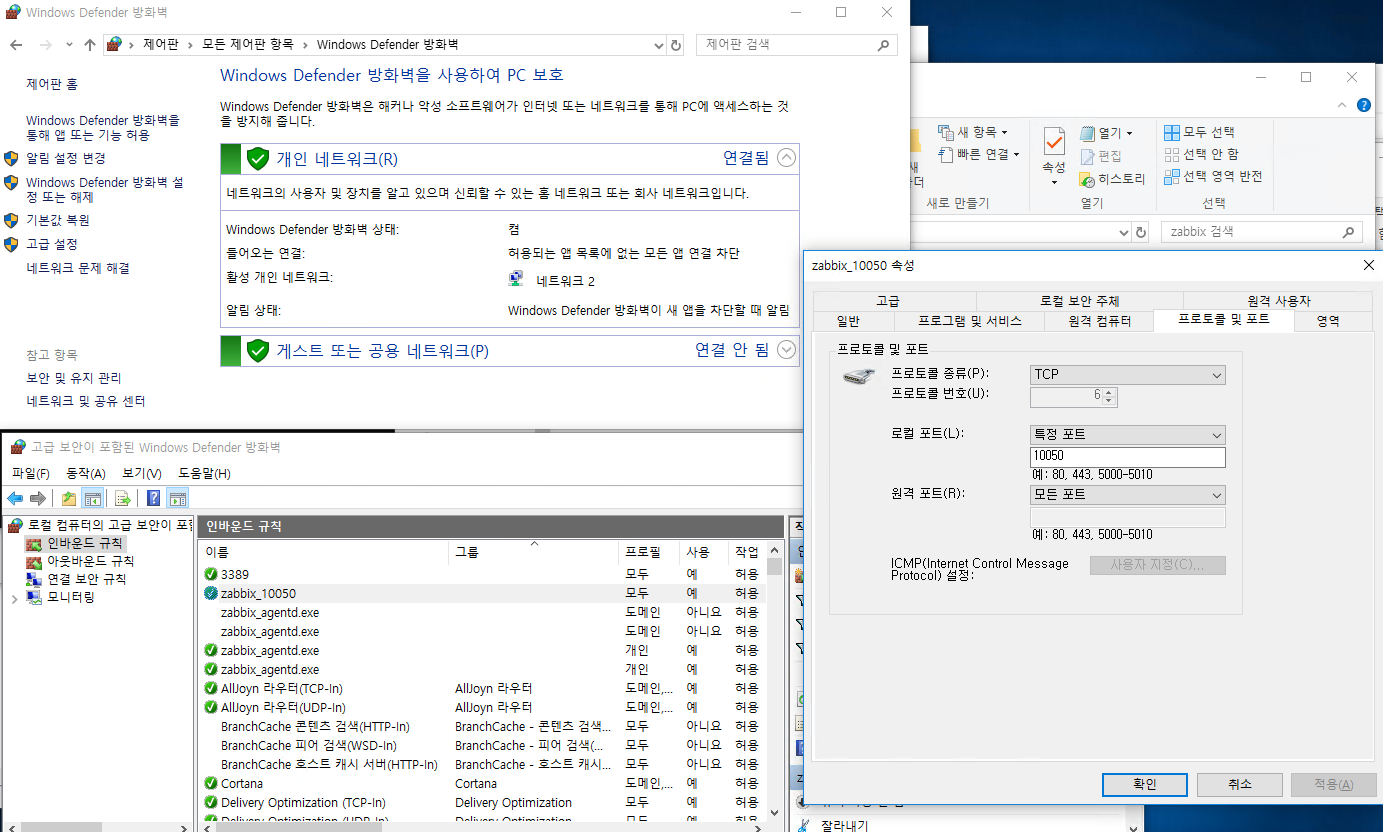
Task: Click 확인 in the zabbix_10050 속성 dialog
Action: point(1145,784)
